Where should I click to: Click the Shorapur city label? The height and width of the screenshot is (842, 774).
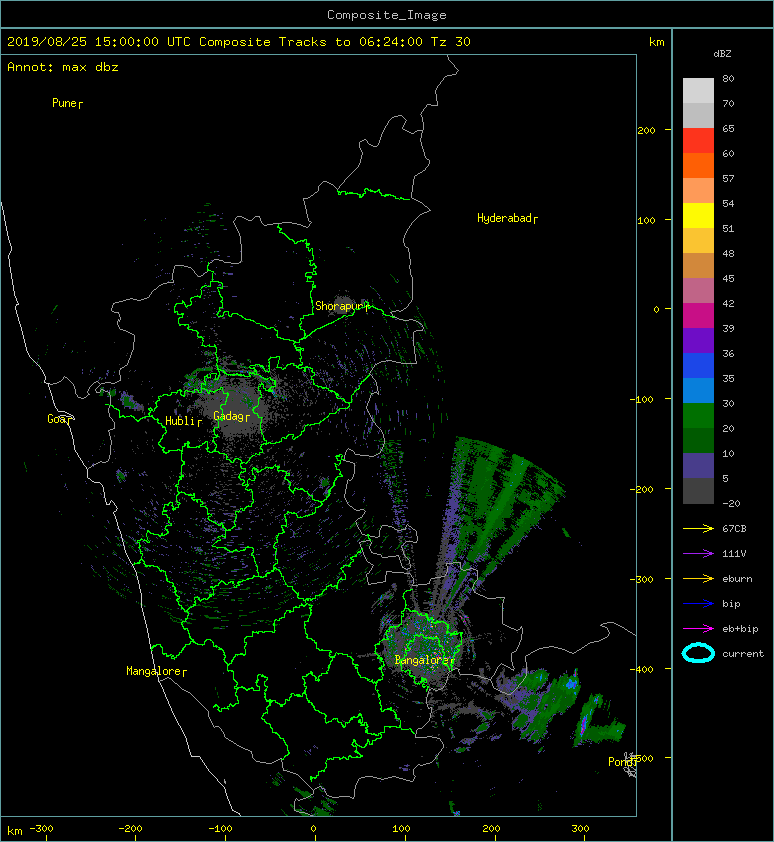(x=342, y=306)
